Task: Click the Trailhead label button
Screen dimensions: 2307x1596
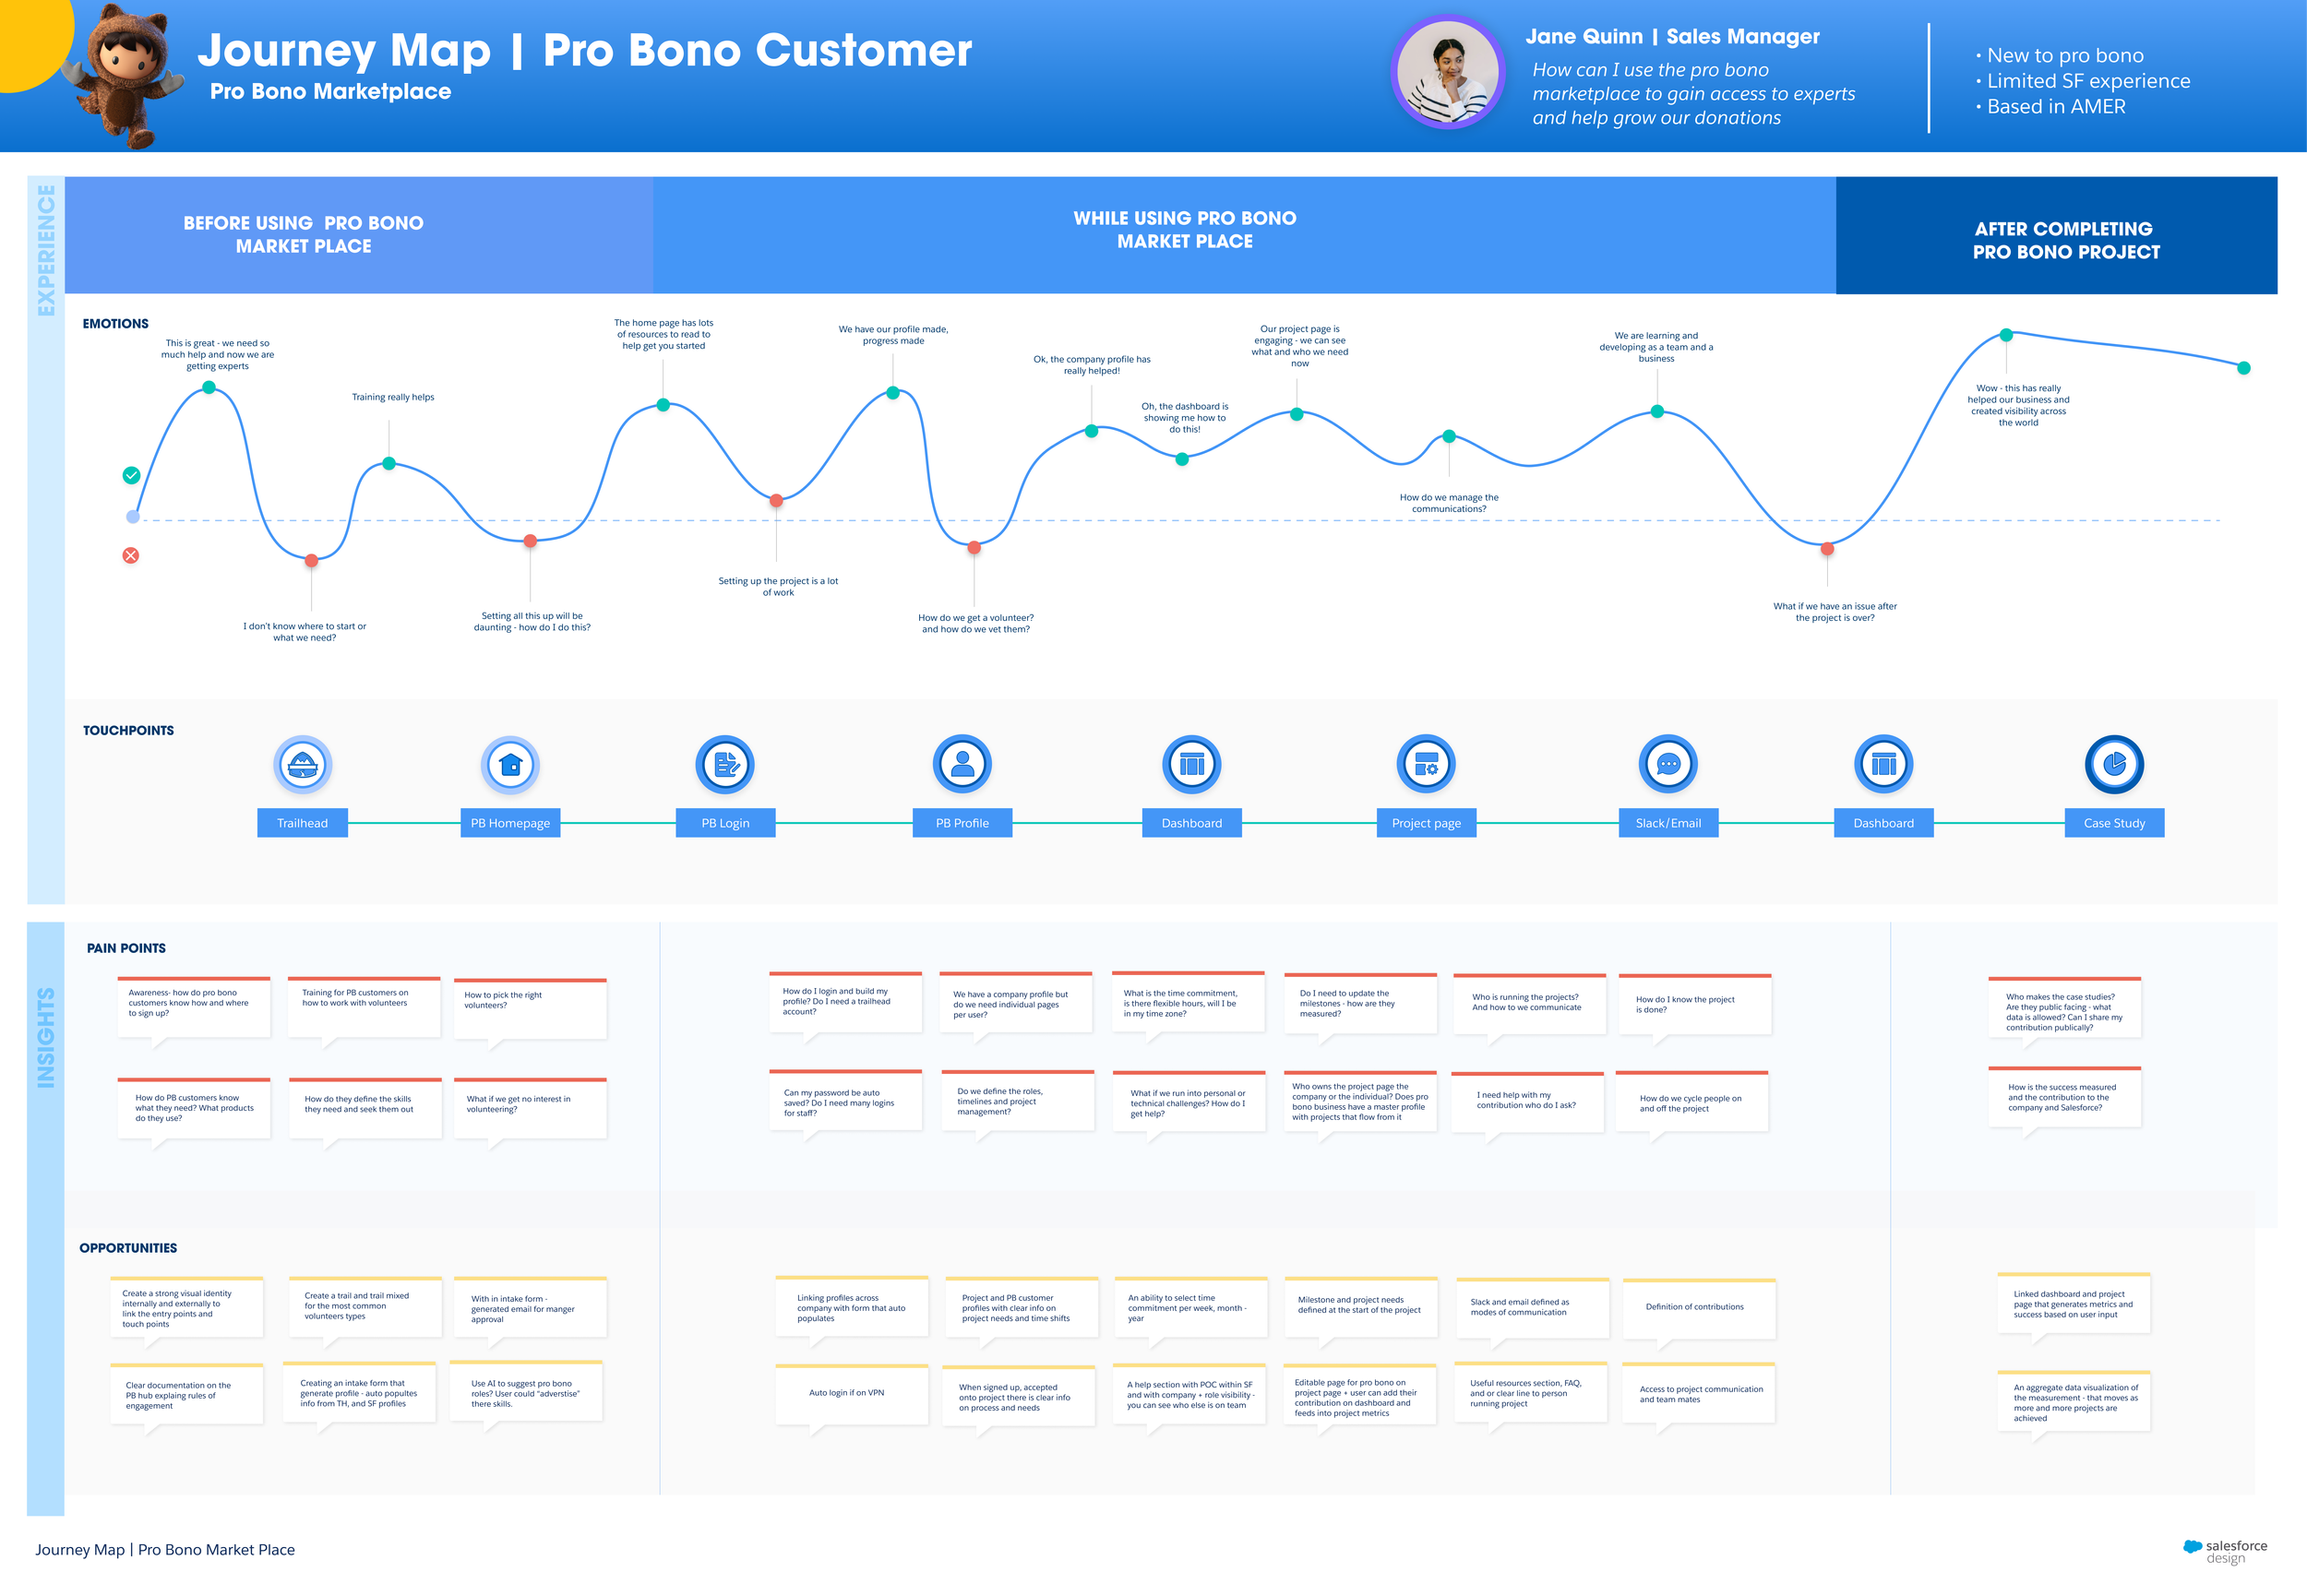Action: tap(302, 823)
